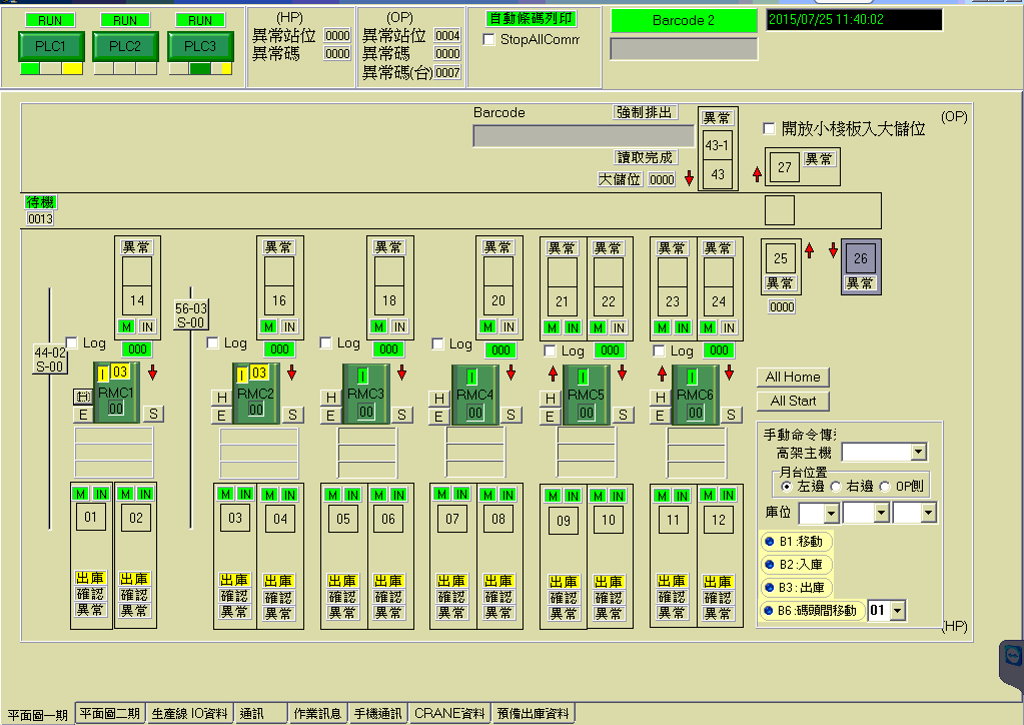Check the 開放小棧板入大儲位 checkbox
This screenshot has height=725, width=1024.
tap(769, 128)
